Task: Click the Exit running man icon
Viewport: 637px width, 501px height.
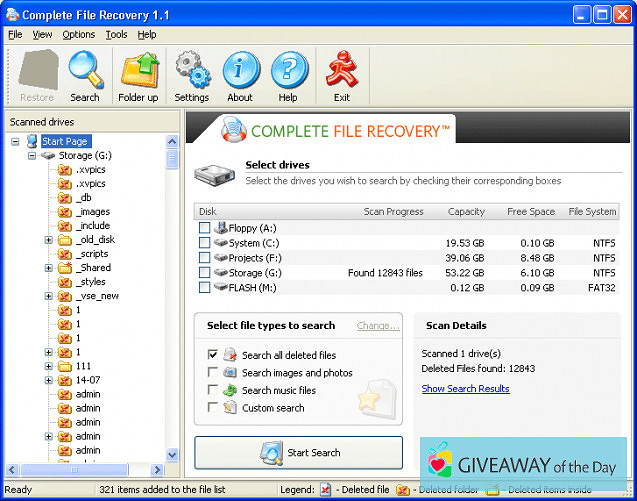Action: coord(342,70)
